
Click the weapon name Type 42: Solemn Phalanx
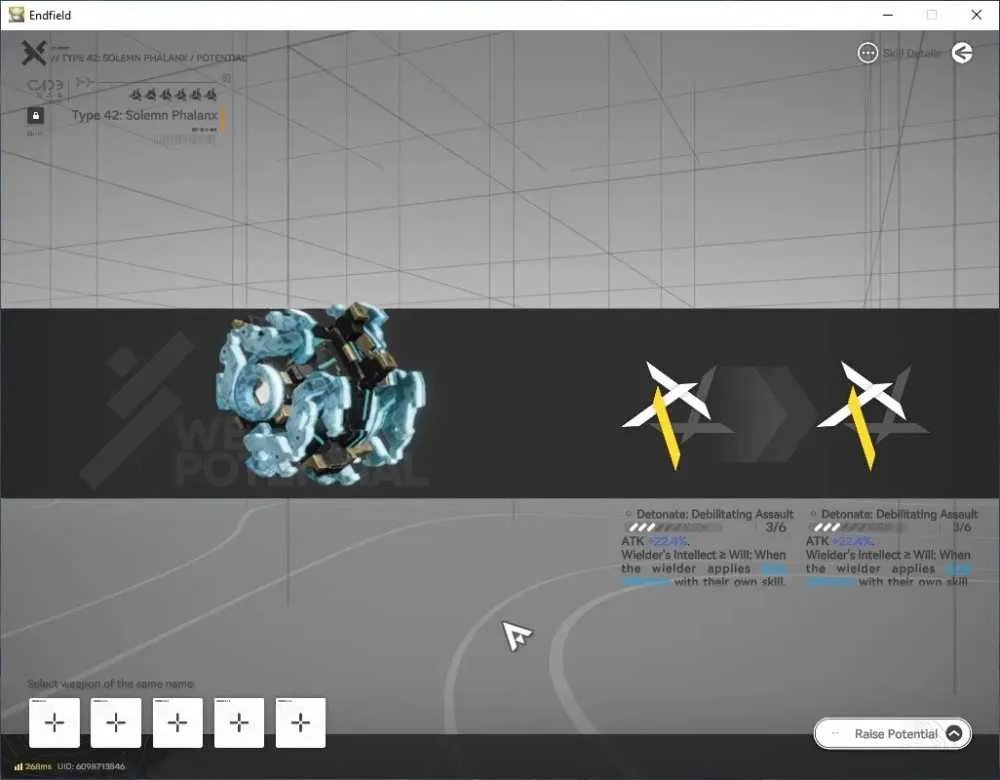point(144,115)
